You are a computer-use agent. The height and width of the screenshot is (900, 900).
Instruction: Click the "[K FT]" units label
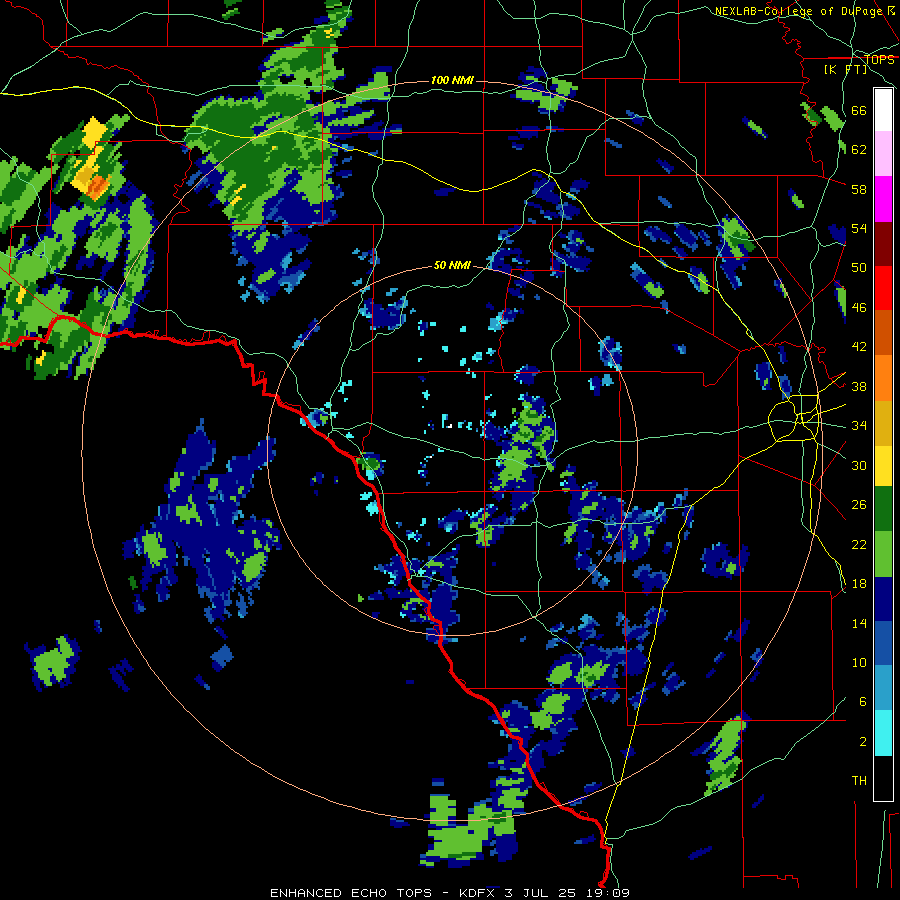845,69
